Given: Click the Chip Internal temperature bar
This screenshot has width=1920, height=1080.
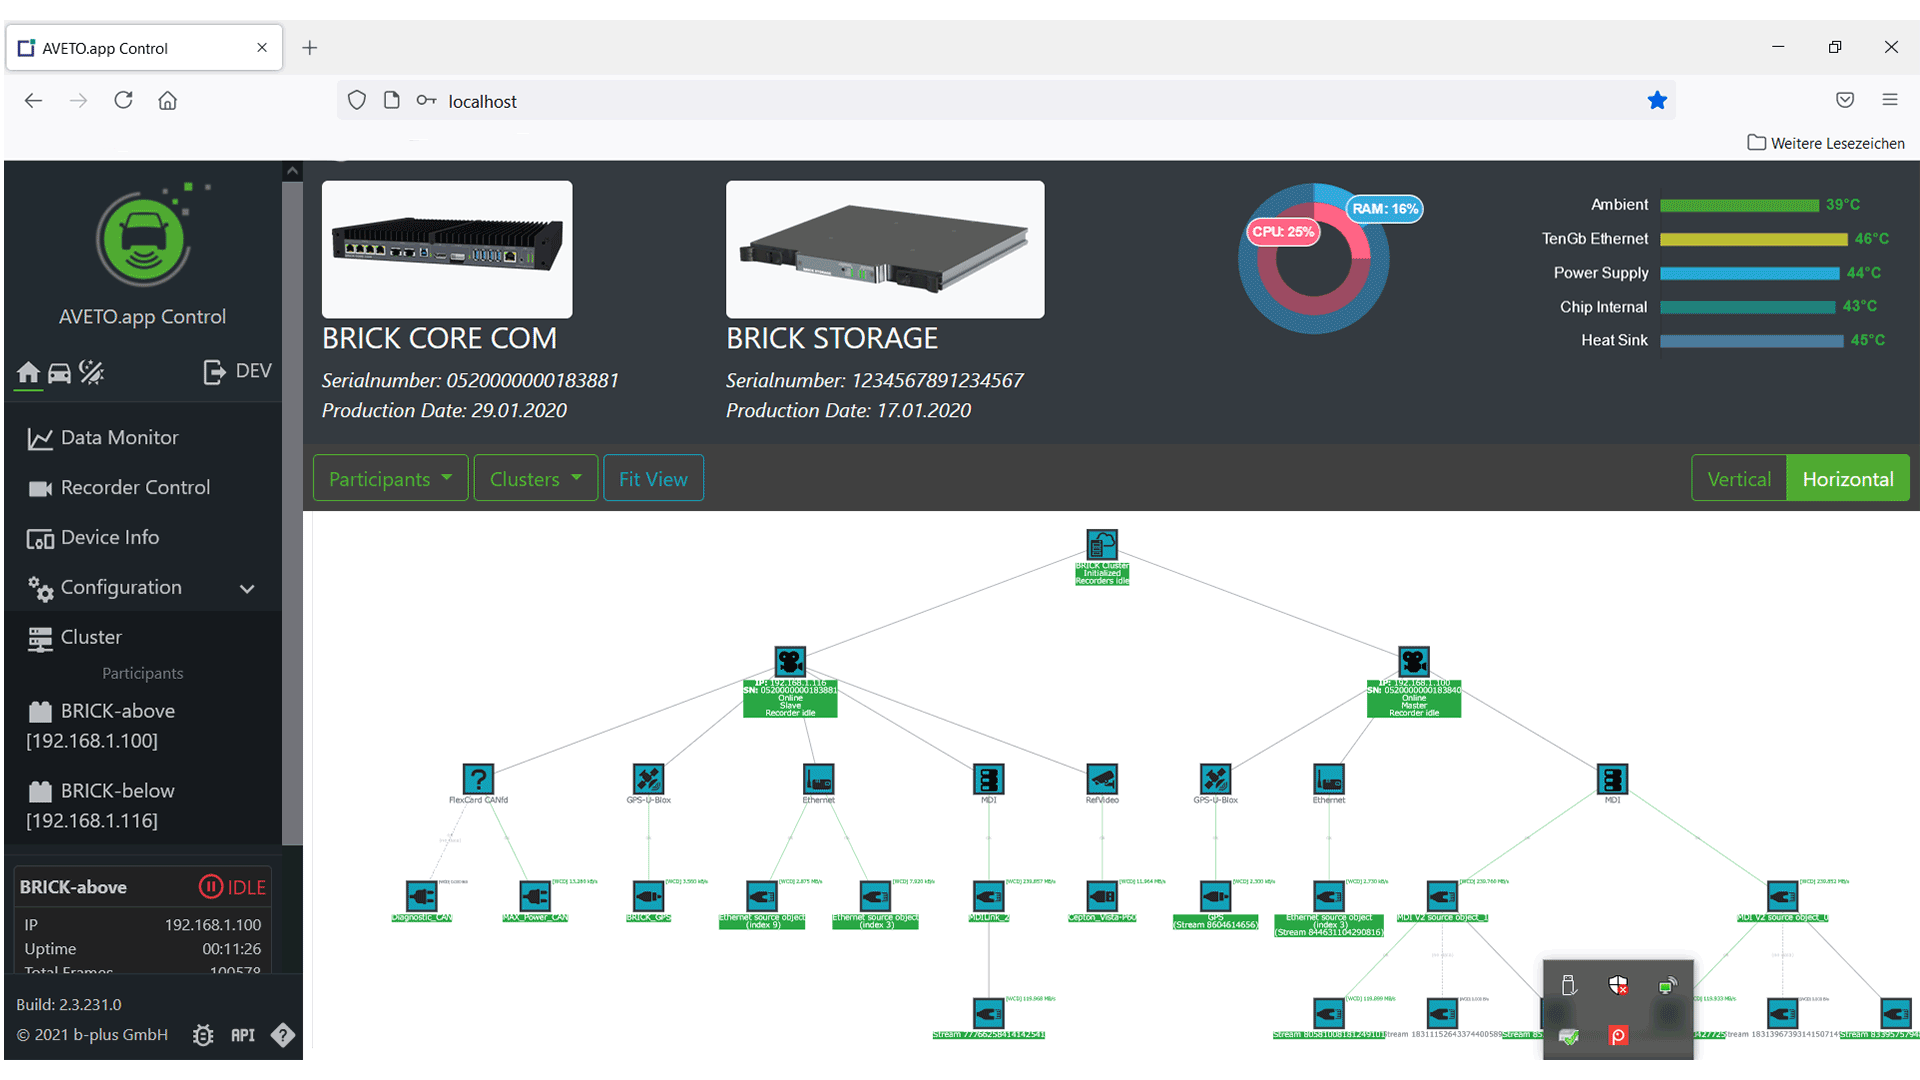Looking at the screenshot, I should [1747, 307].
